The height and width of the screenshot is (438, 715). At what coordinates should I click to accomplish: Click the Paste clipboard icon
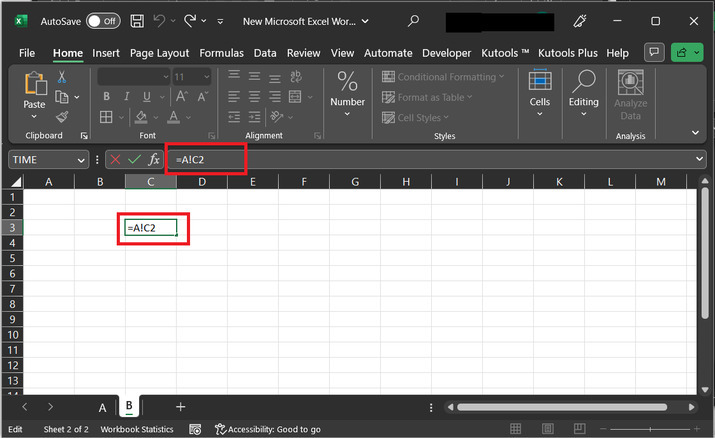[x=35, y=83]
